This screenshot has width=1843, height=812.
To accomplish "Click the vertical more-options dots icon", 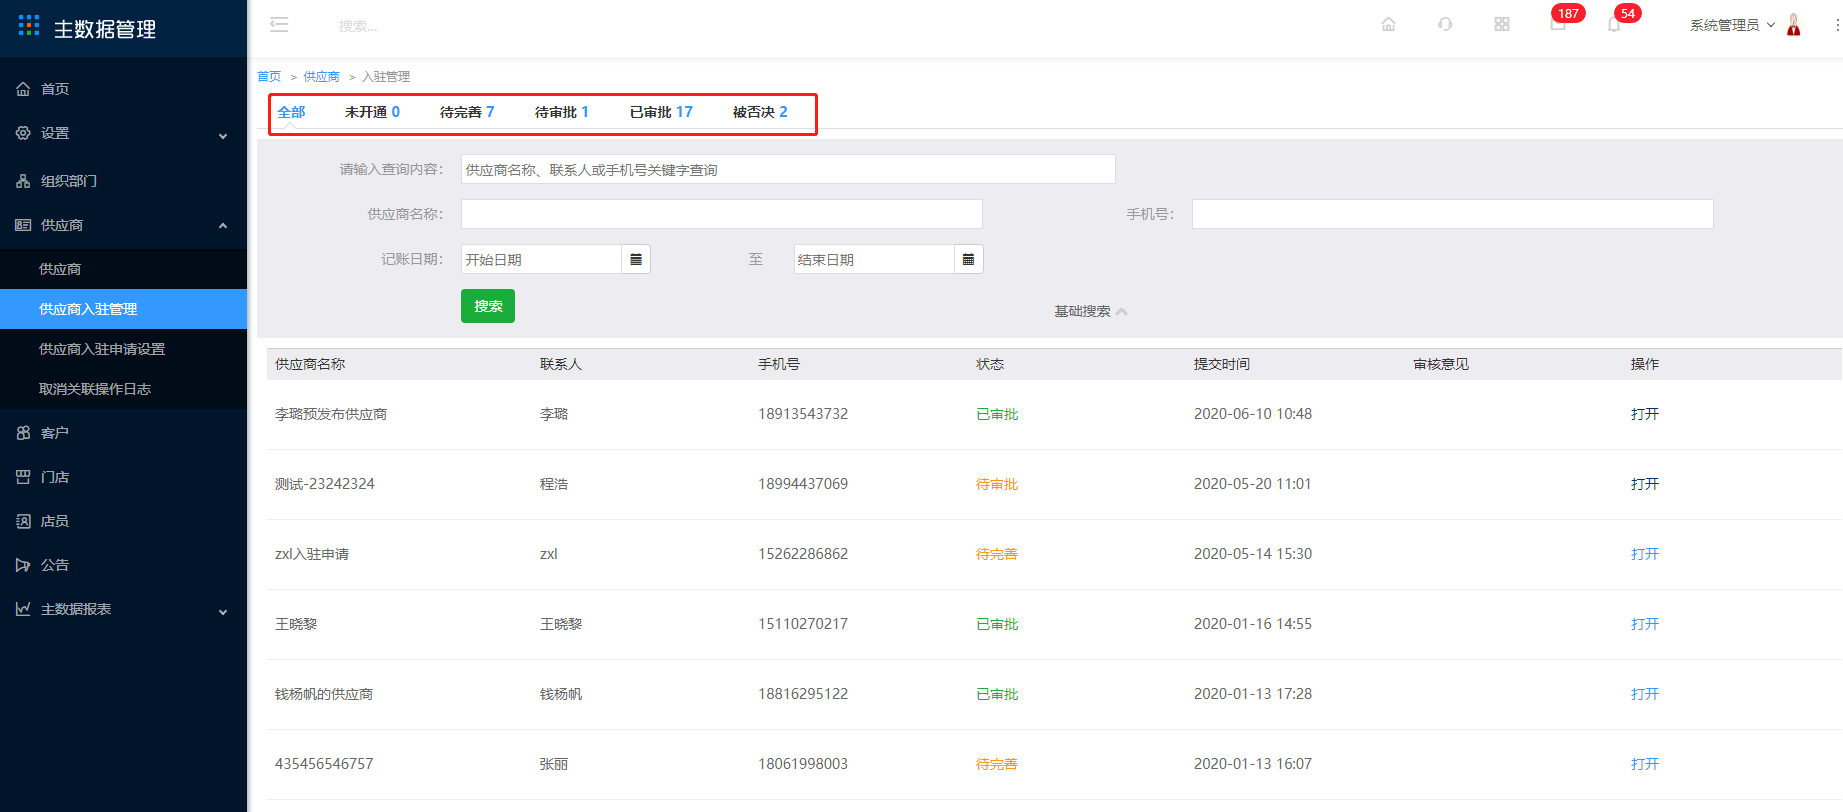I will click(1838, 25).
